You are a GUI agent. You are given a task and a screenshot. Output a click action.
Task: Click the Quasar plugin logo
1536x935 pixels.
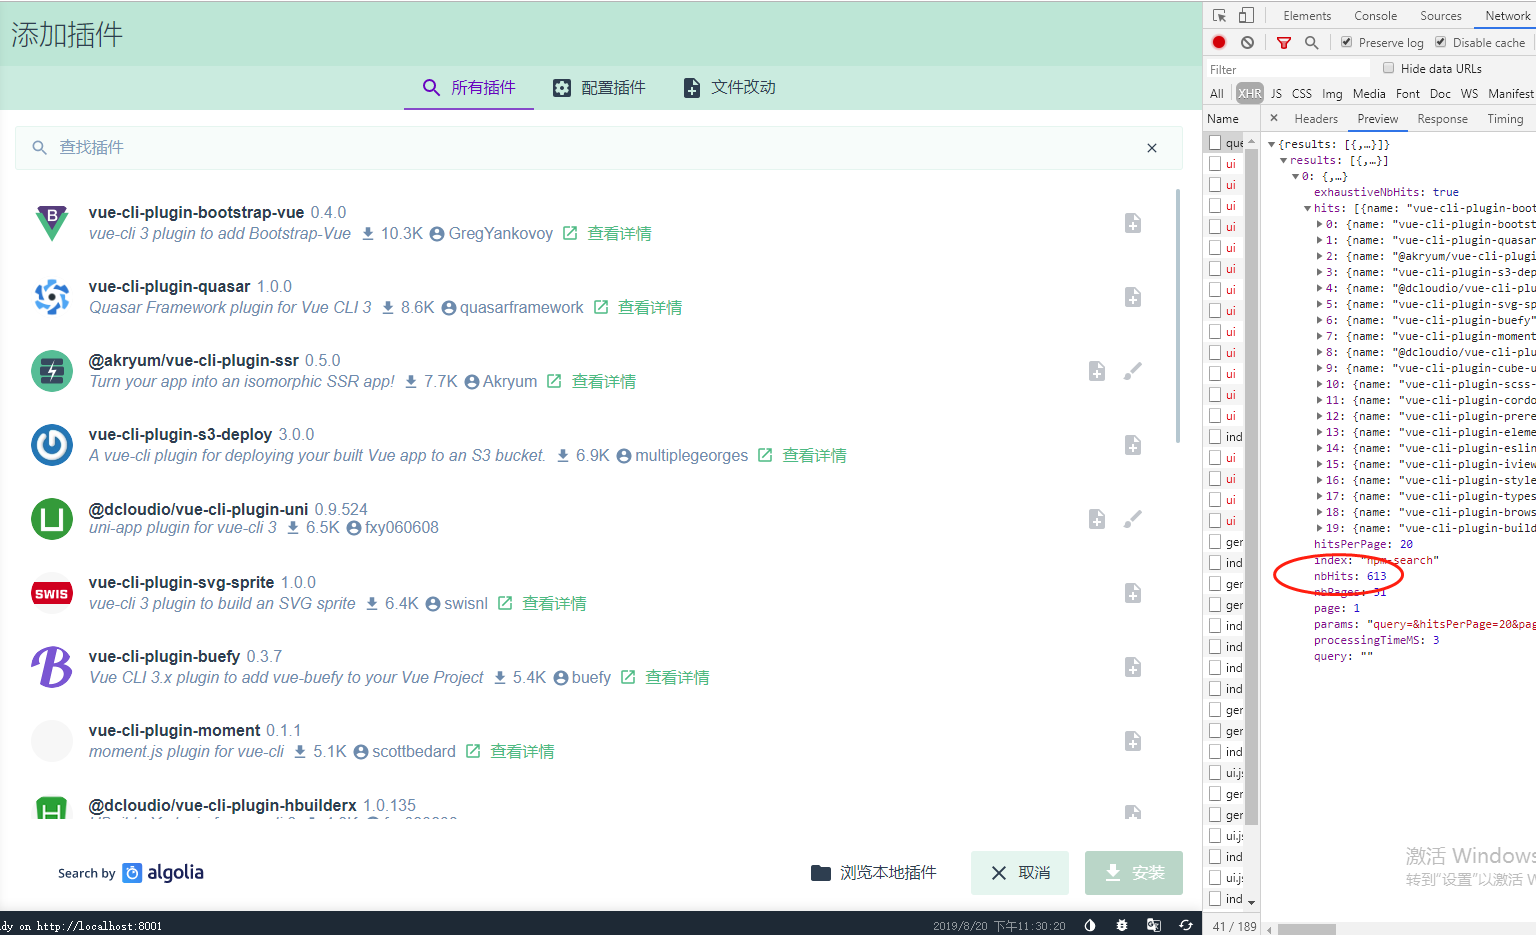tap(52, 297)
